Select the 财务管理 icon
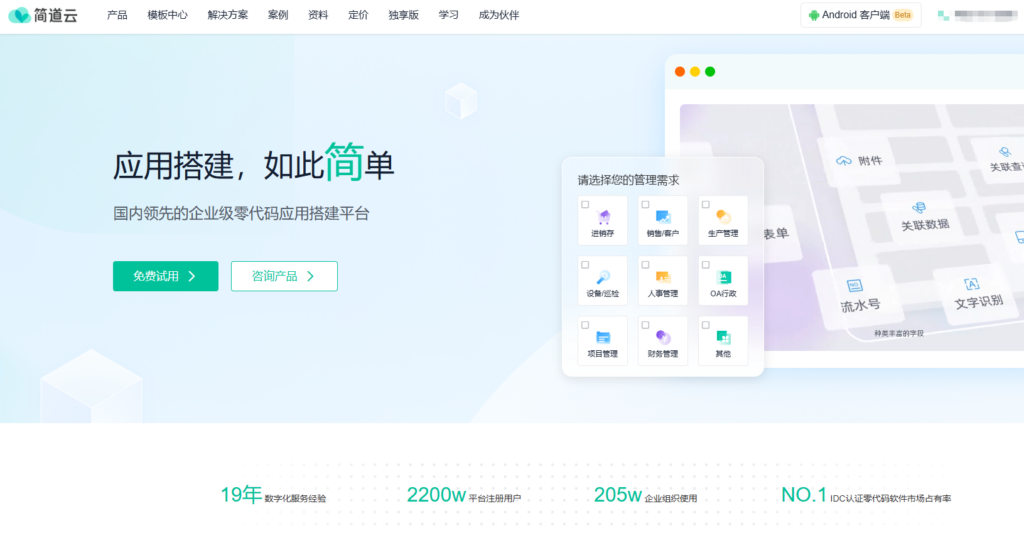1024x543 pixels. (x=663, y=337)
